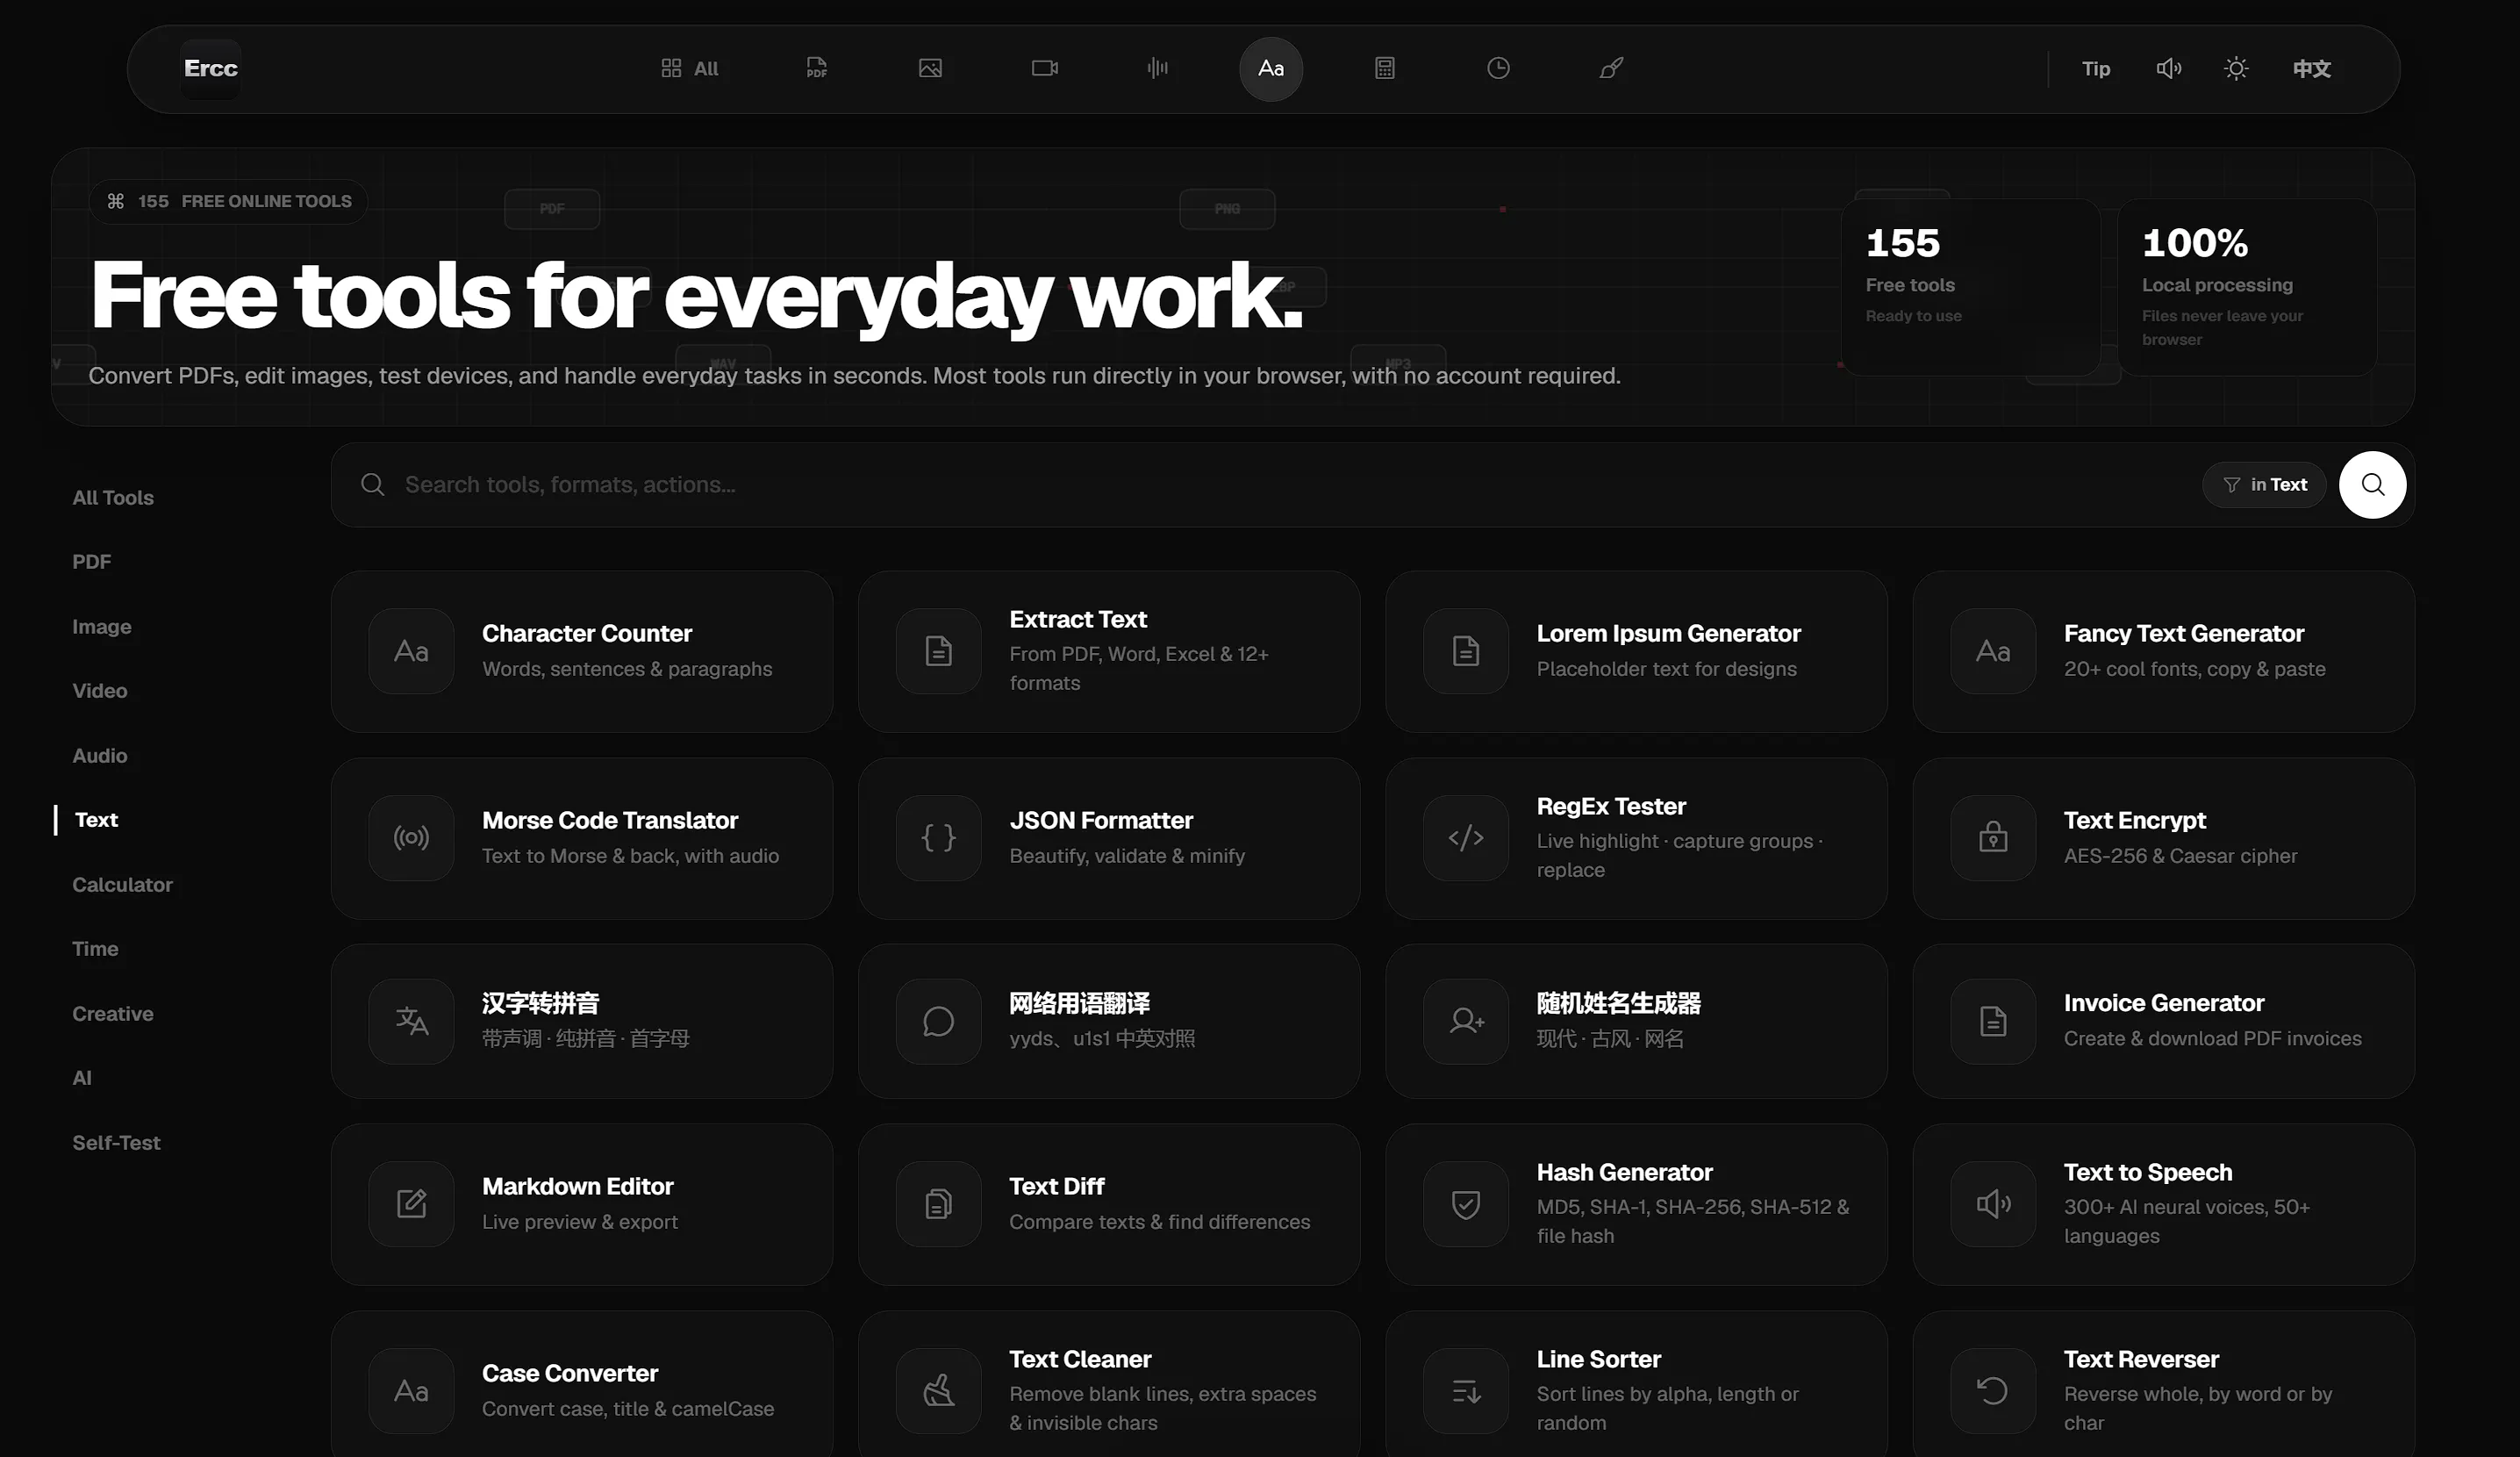The height and width of the screenshot is (1457, 2520).
Task: Click the Text Cleaner broom icon
Action: tap(937, 1390)
